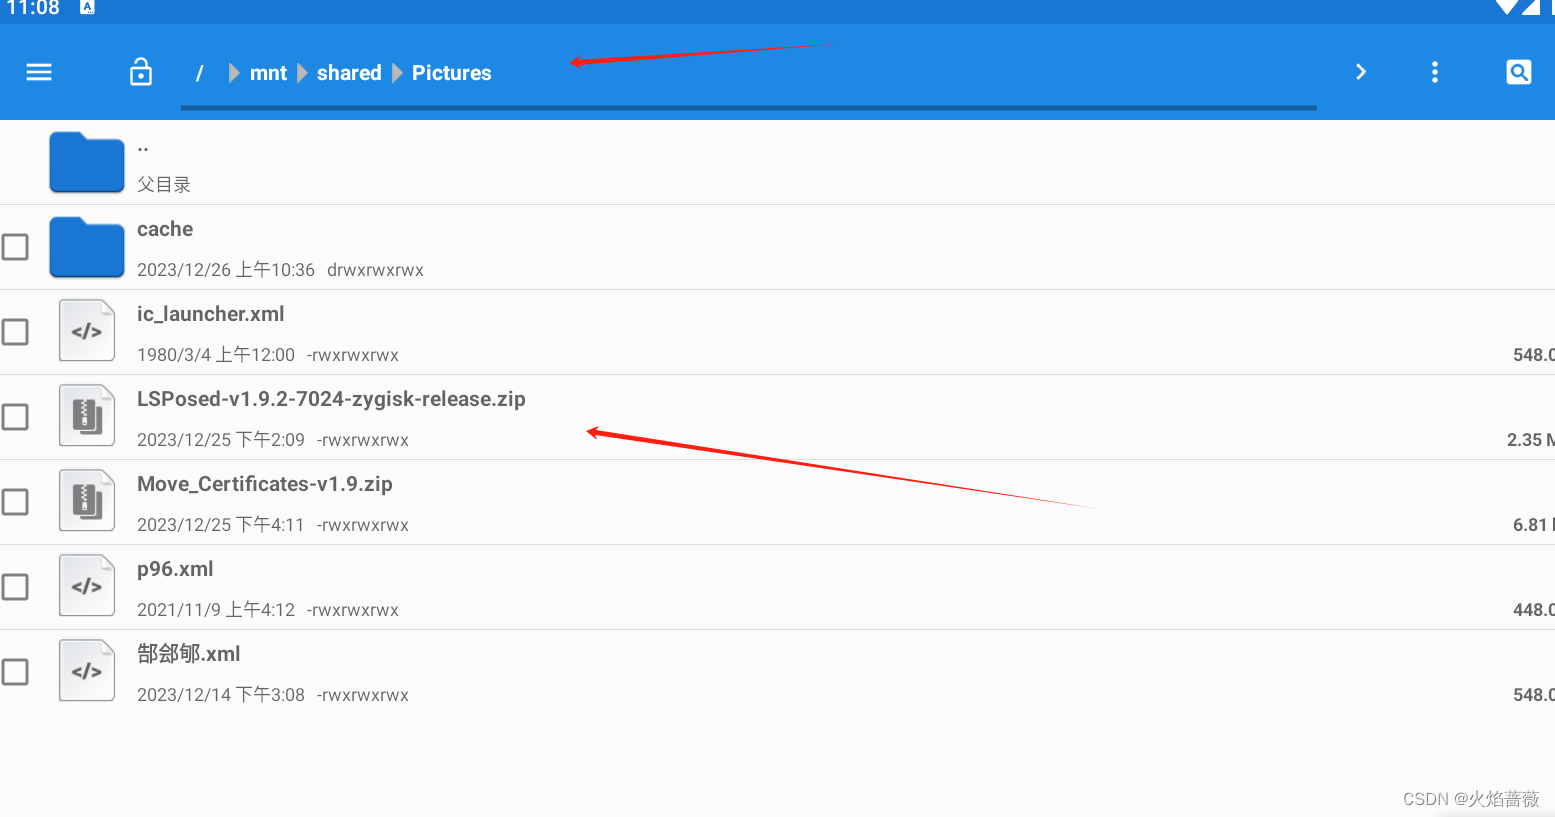Open LSPosed-v1.9.2-7024-zygisk-release.zip
Screen dimensions: 1555x817
[331, 399]
